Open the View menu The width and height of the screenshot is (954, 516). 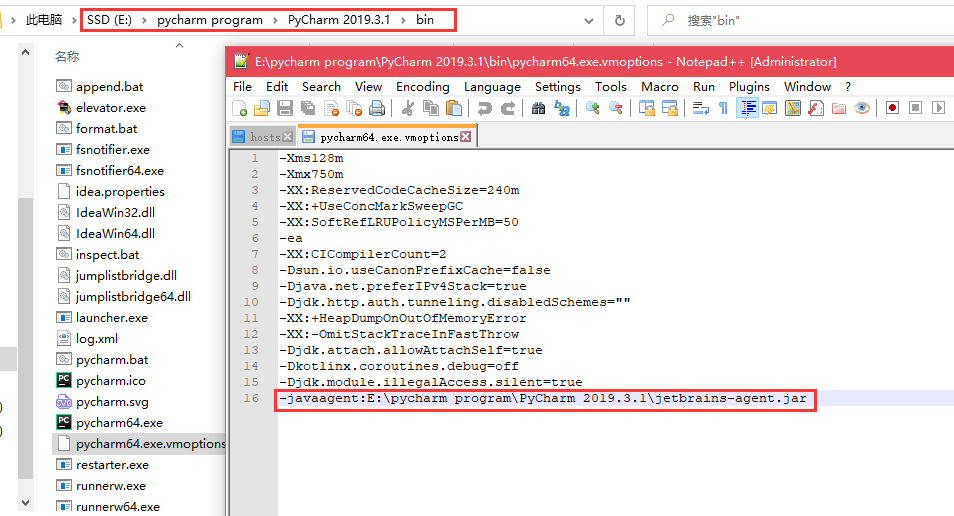pyautogui.click(x=369, y=86)
